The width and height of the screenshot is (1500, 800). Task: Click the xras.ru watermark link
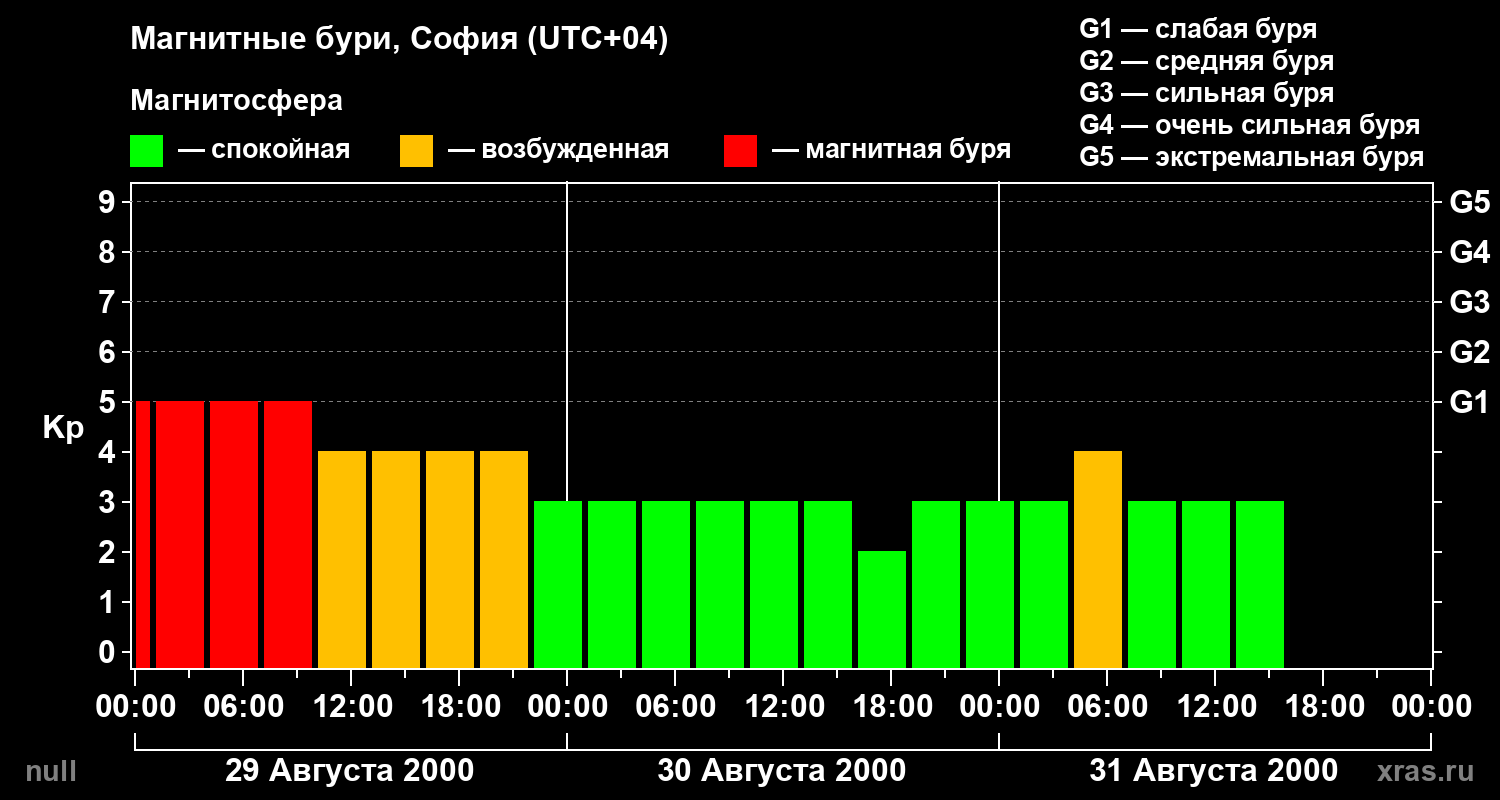(x=1425, y=771)
